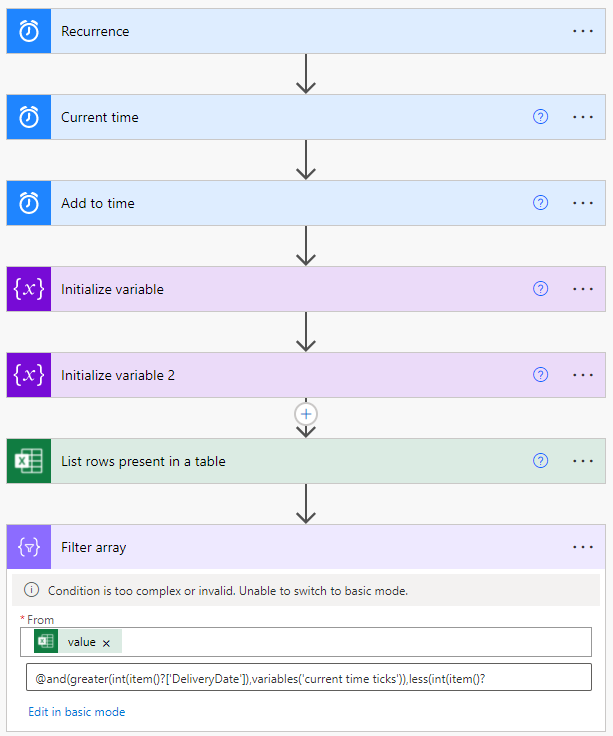Open the Recurrence step ellipsis menu
This screenshot has height=736, width=613.
582,31
